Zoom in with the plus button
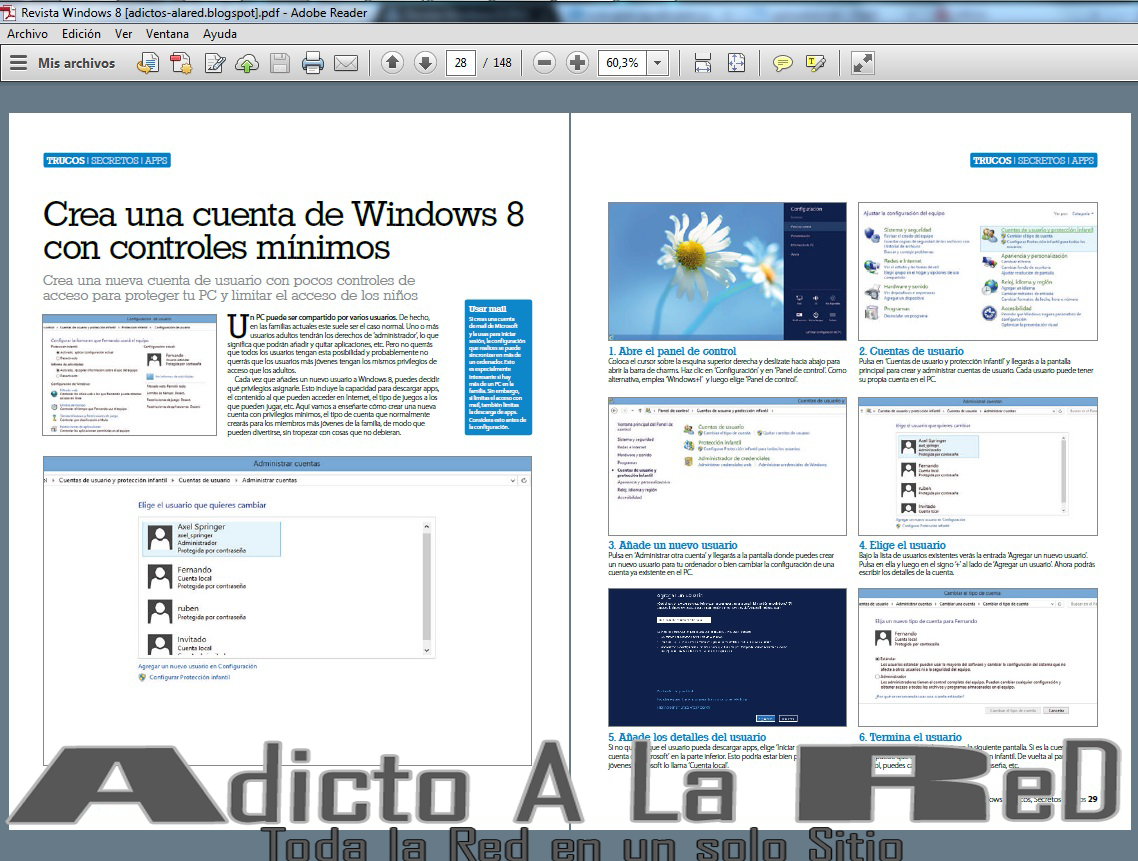Screen dimensions: 1138x861 click(x=578, y=62)
